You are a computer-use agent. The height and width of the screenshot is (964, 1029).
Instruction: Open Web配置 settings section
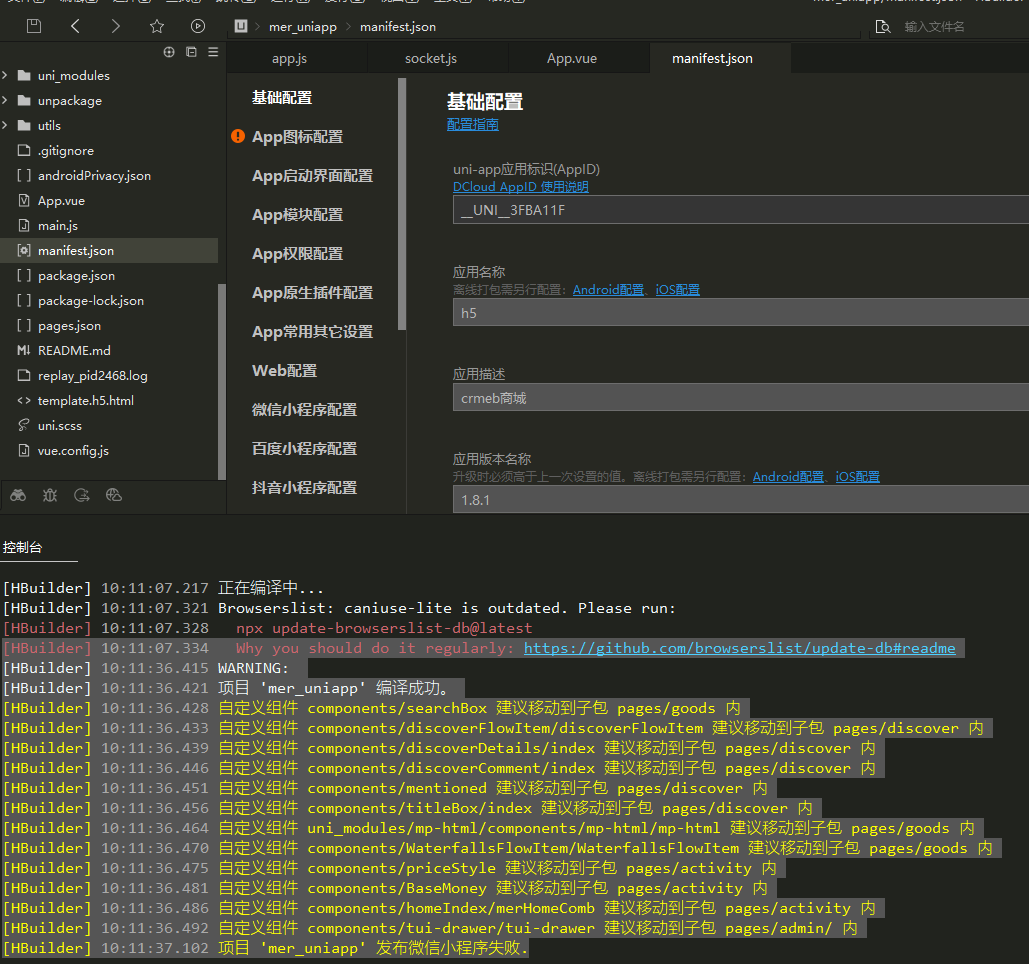point(284,371)
